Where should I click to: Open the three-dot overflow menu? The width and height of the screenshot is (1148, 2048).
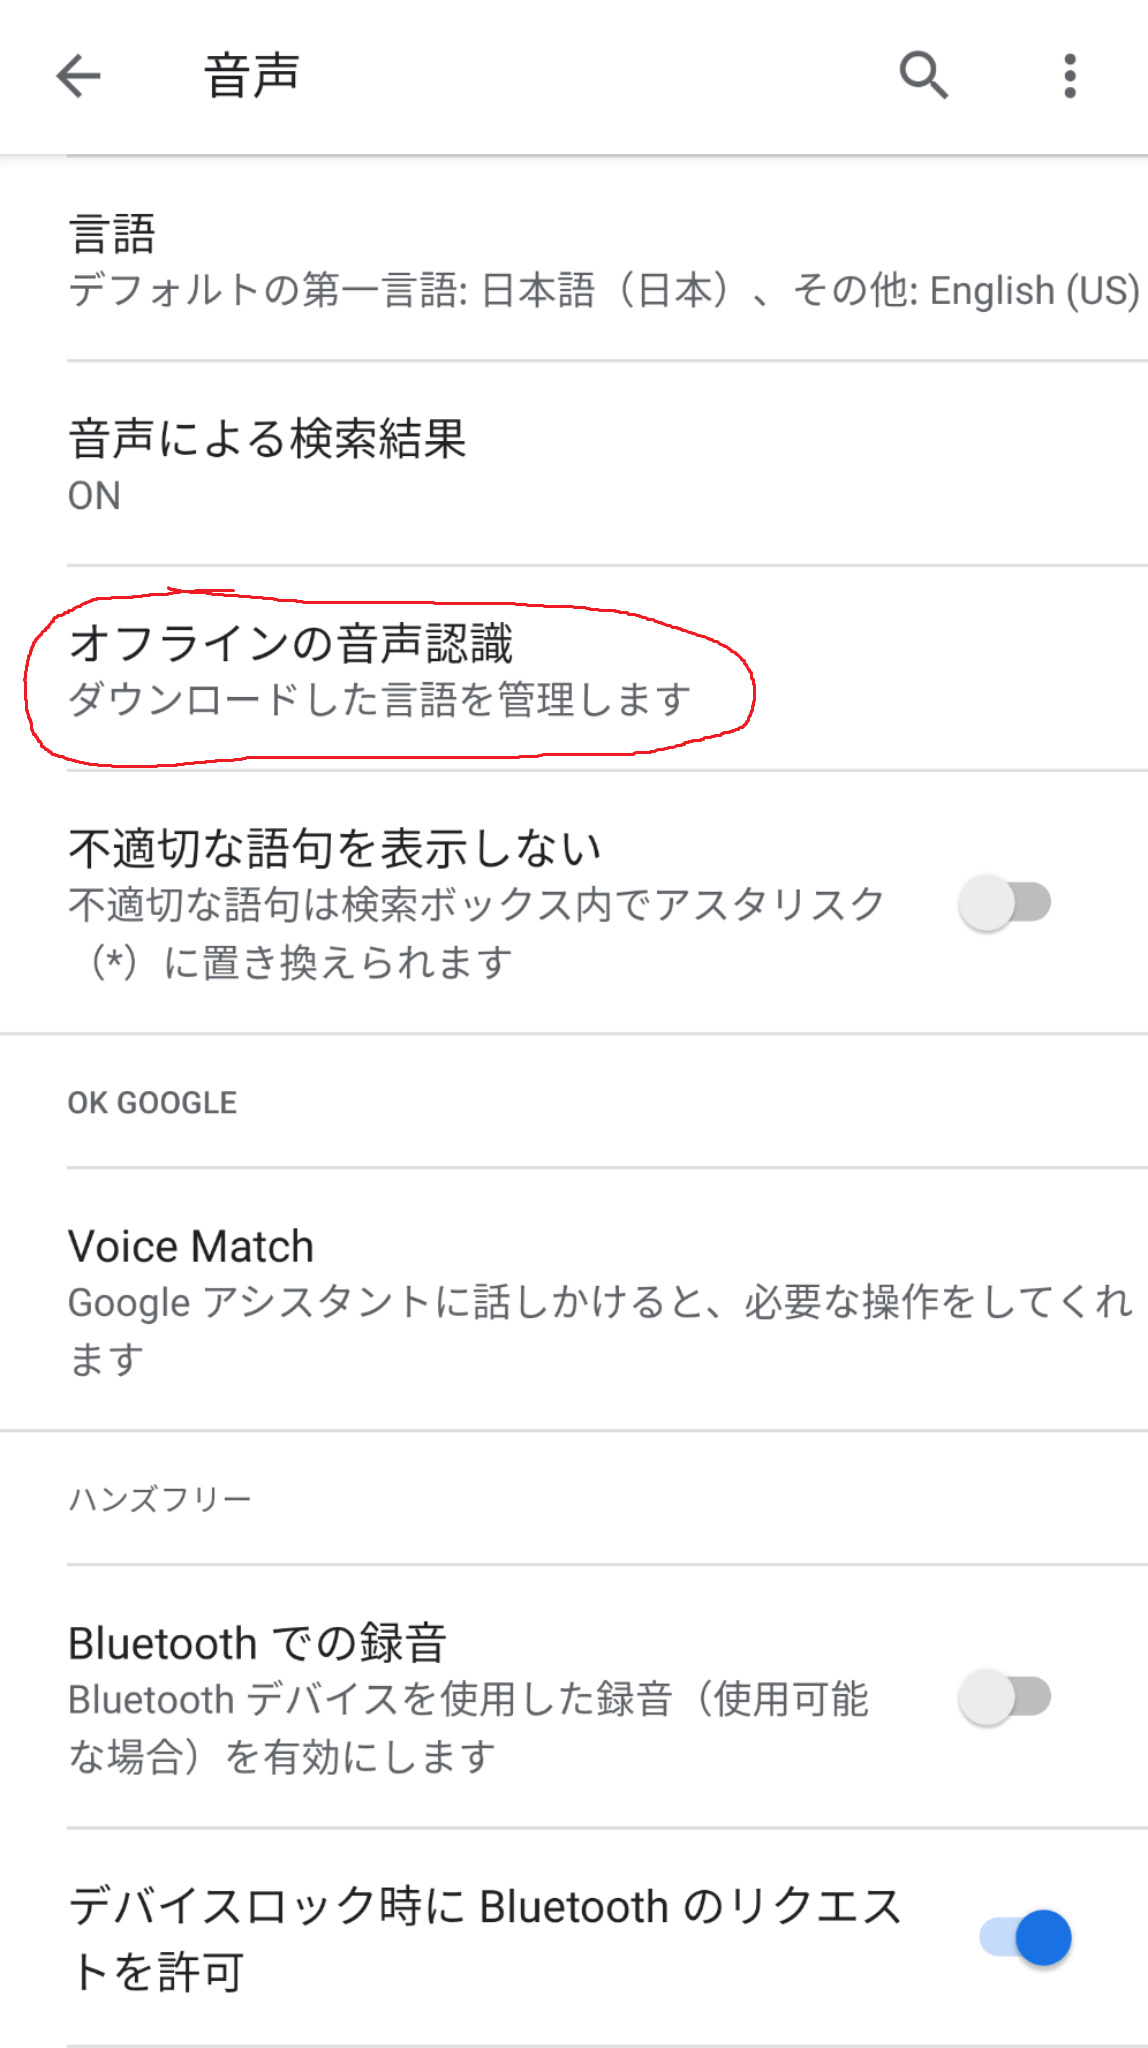[1069, 76]
